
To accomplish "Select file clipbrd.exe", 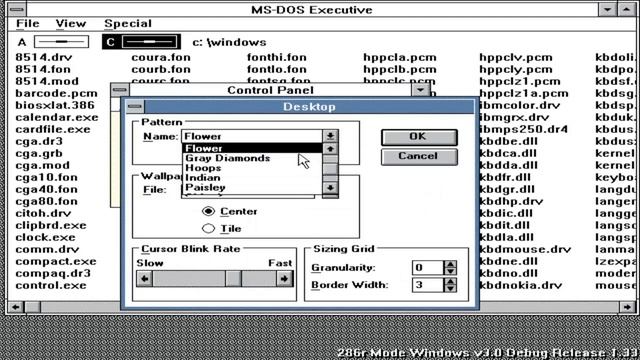I will click(x=51, y=225).
